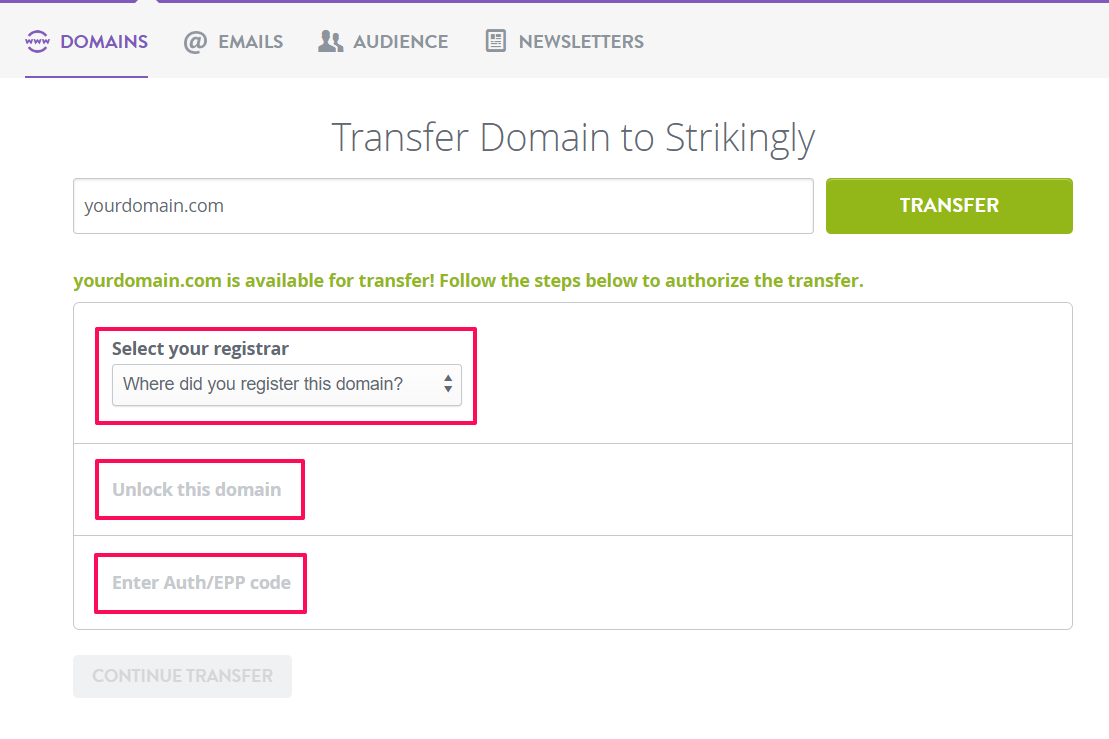Screen dimensions: 1109x739
Task: Click empty area of the Select registrar step row
Action: 771,373
